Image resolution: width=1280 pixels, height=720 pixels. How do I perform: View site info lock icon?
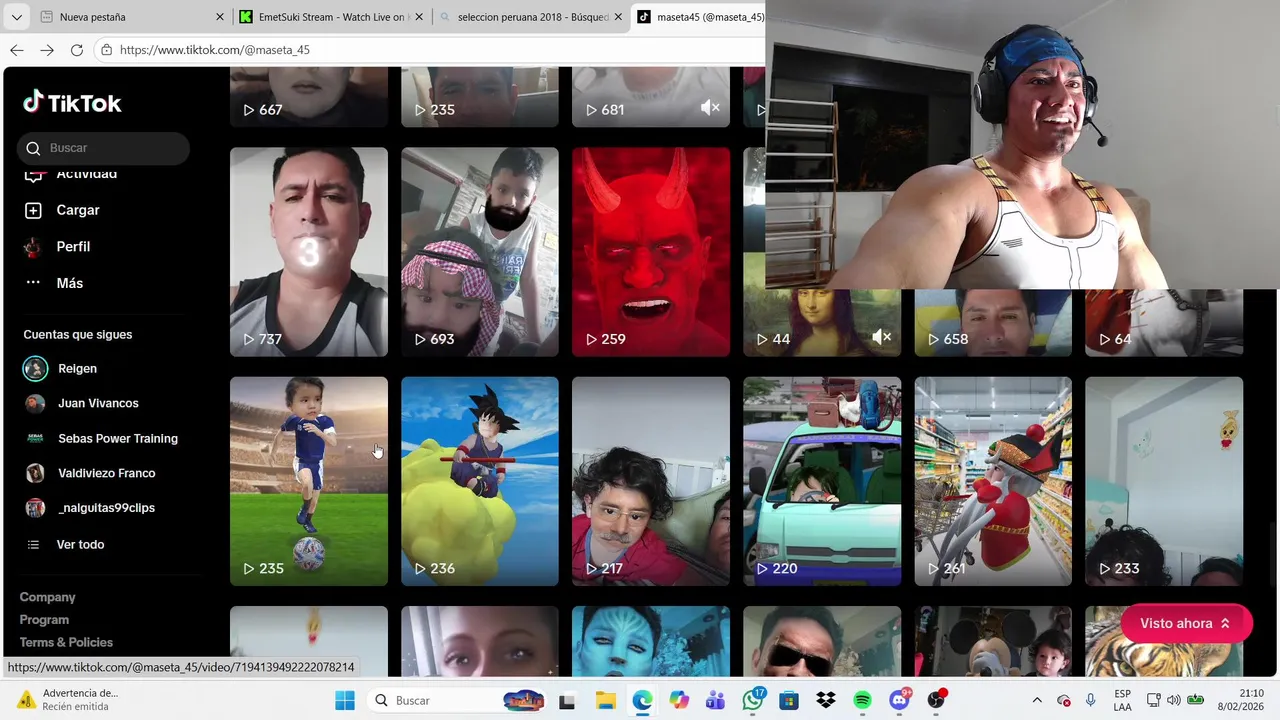point(107,50)
